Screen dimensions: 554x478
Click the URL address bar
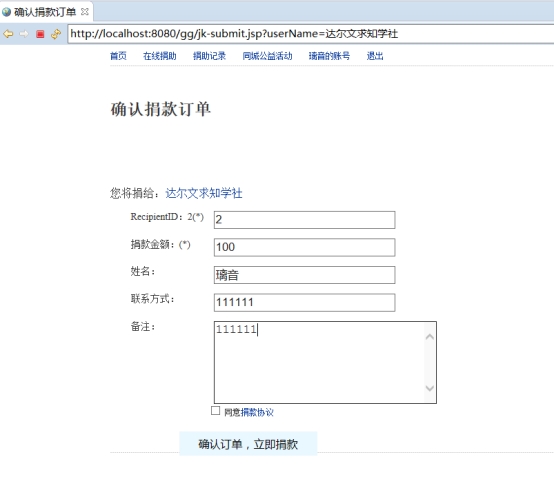pos(311,34)
